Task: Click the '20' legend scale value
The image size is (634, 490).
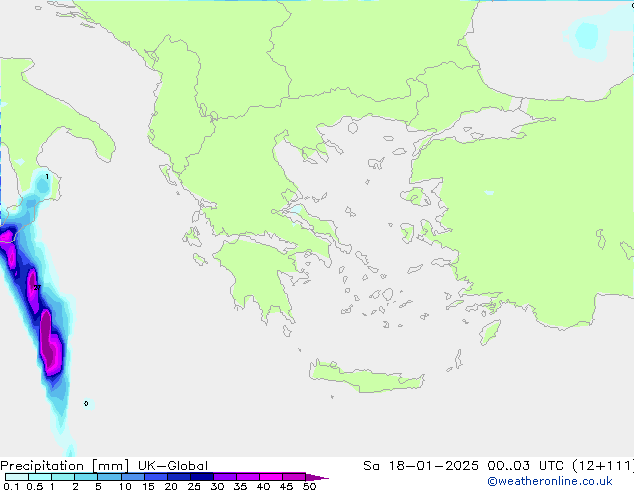Action: point(171,486)
